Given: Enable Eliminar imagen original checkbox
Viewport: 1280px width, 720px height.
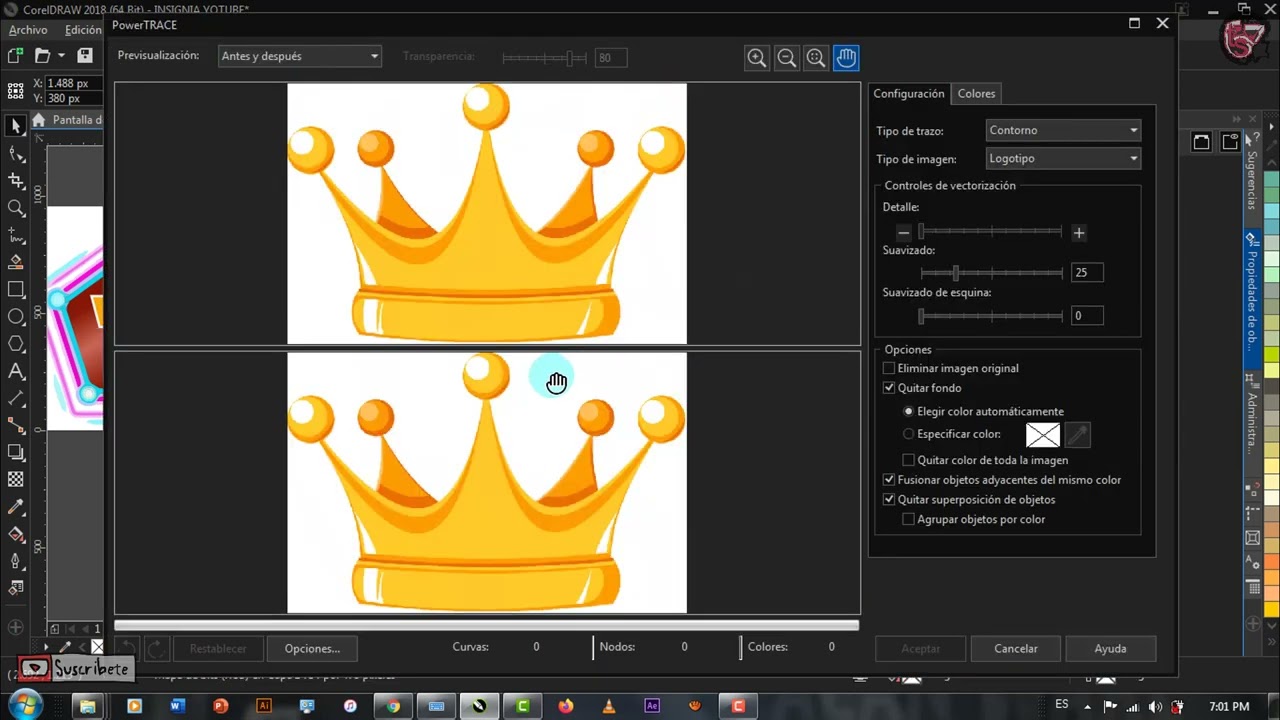Looking at the screenshot, I should [889, 368].
